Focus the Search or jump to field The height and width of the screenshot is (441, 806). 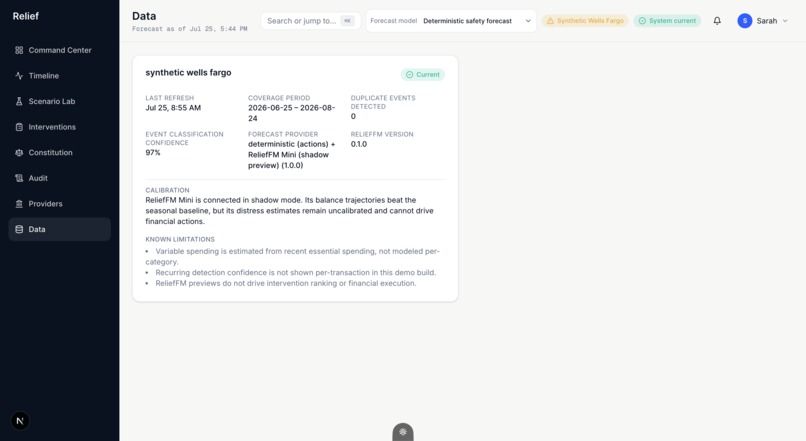[x=310, y=21]
